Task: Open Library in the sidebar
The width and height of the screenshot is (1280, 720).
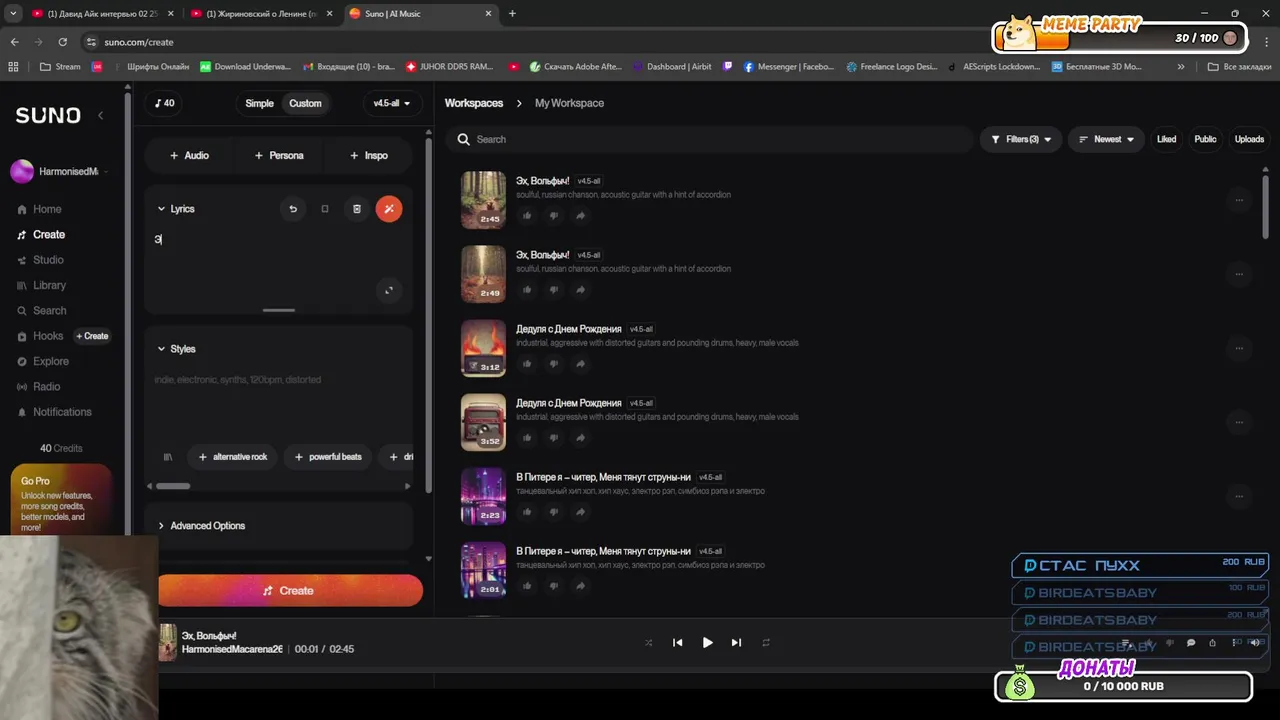Action: (x=42, y=285)
